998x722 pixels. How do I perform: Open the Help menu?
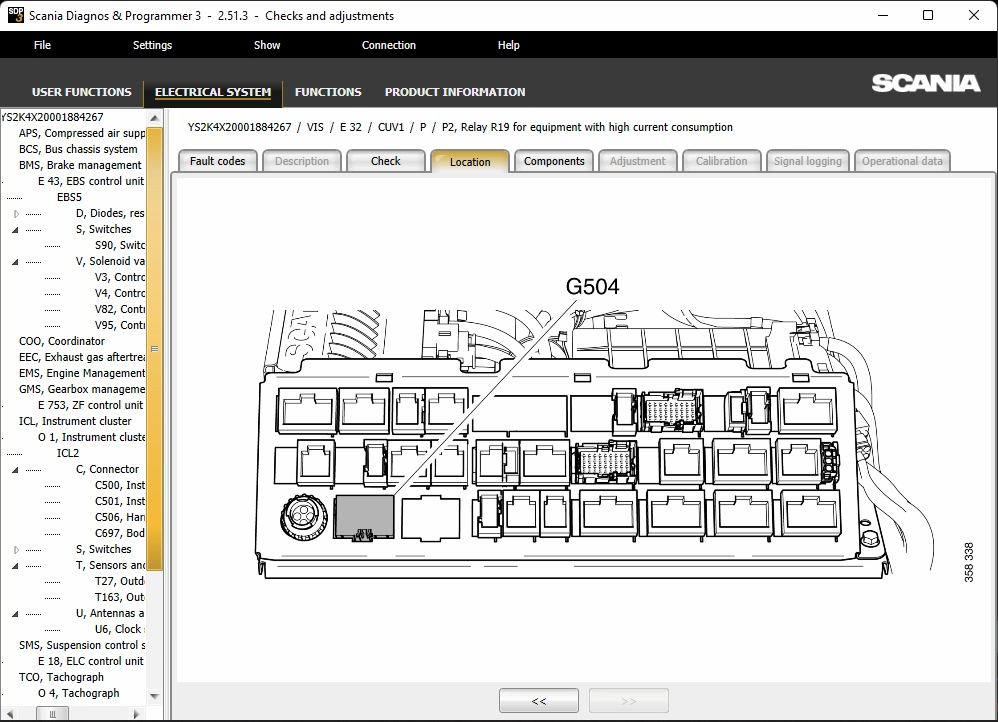pyautogui.click(x=508, y=45)
